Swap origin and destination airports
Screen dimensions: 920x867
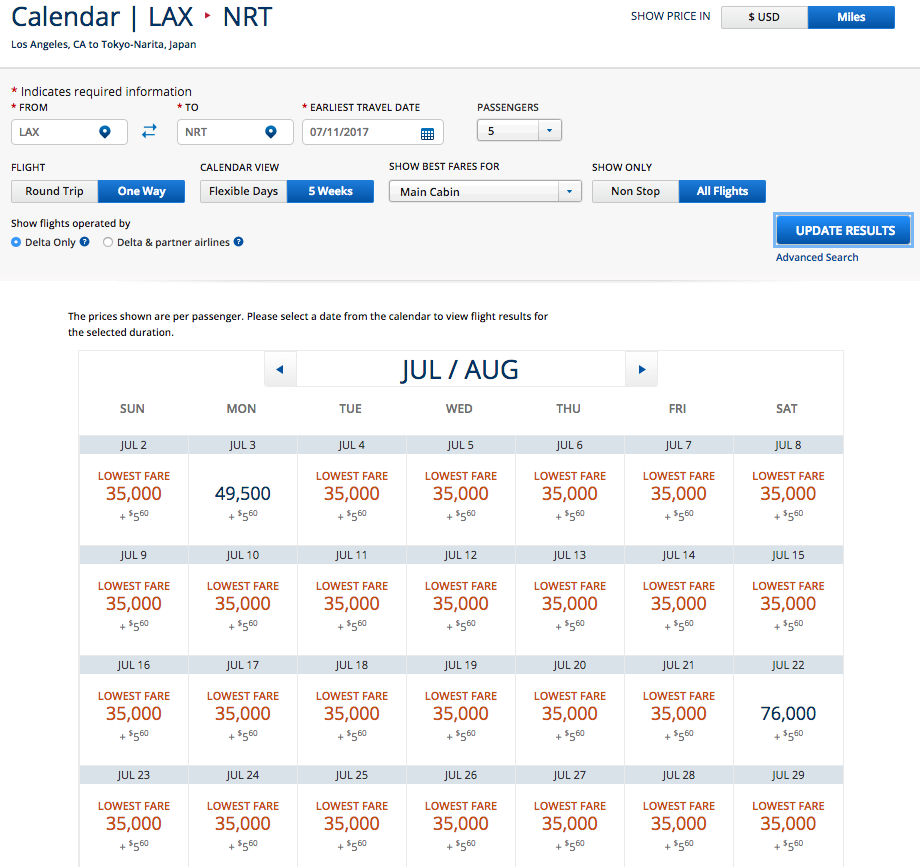(x=149, y=131)
